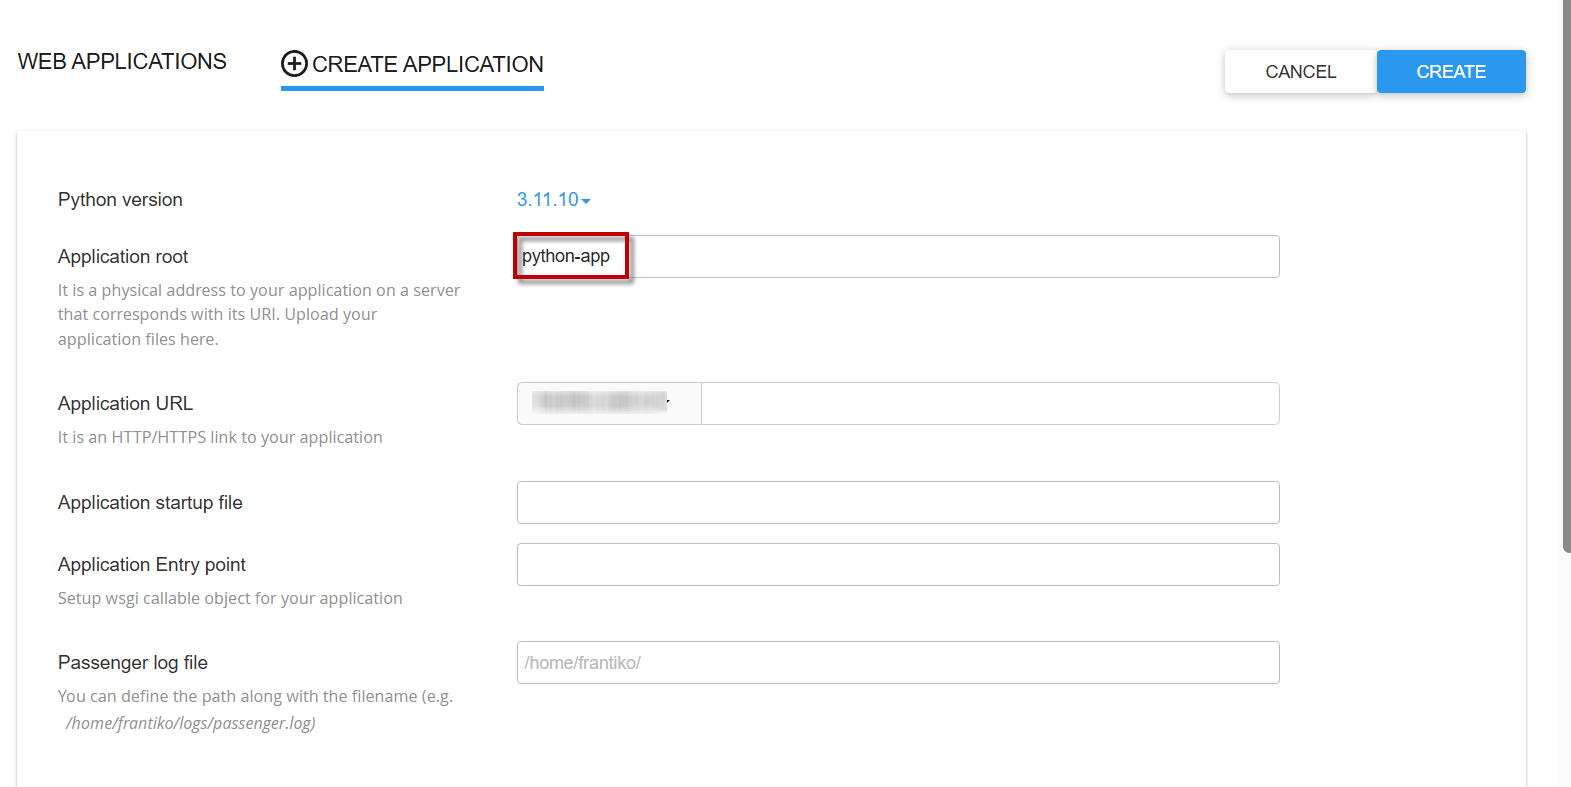
Task: Click the caret arrow next to 3.11.10
Action: [586, 201]
